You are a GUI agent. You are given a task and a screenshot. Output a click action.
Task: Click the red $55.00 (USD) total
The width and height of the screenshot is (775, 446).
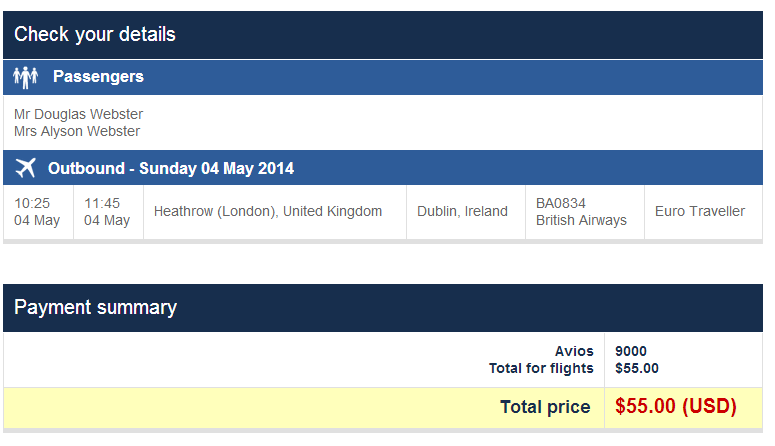676,406
